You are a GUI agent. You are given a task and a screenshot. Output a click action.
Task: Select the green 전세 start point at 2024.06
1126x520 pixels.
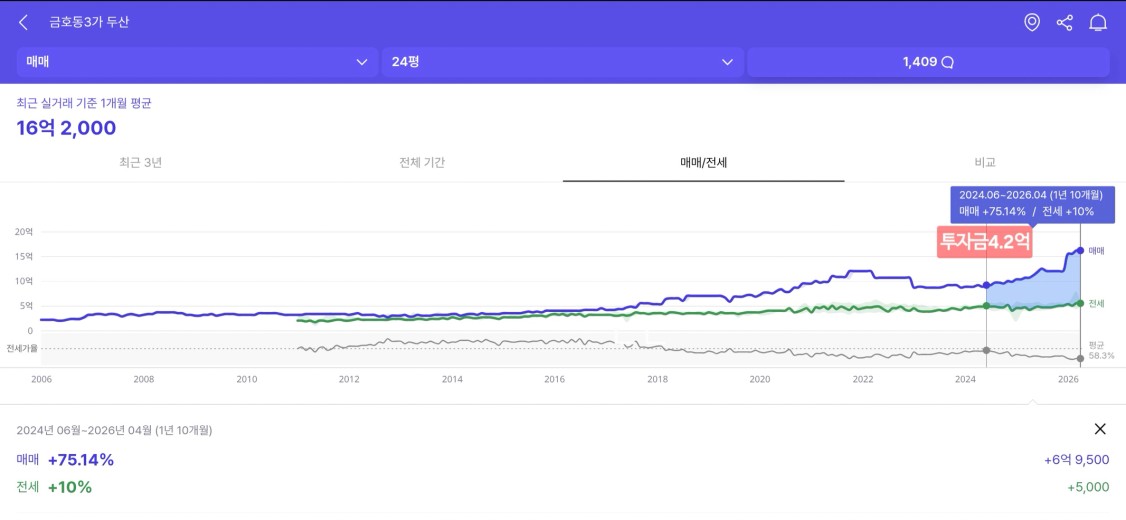(x=987, y=305)
